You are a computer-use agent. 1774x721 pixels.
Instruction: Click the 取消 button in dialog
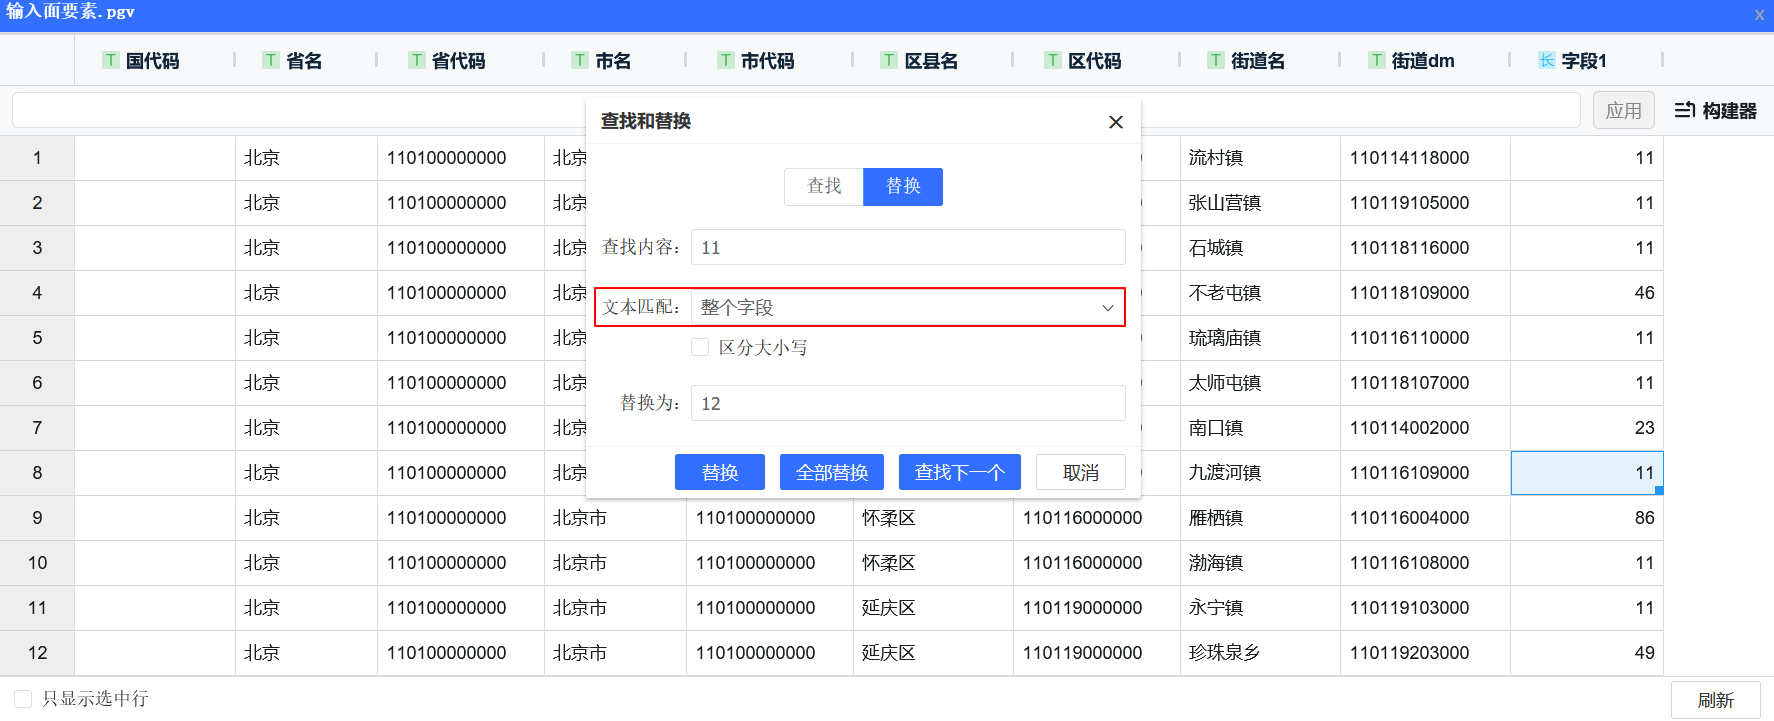coord(1080,472)
